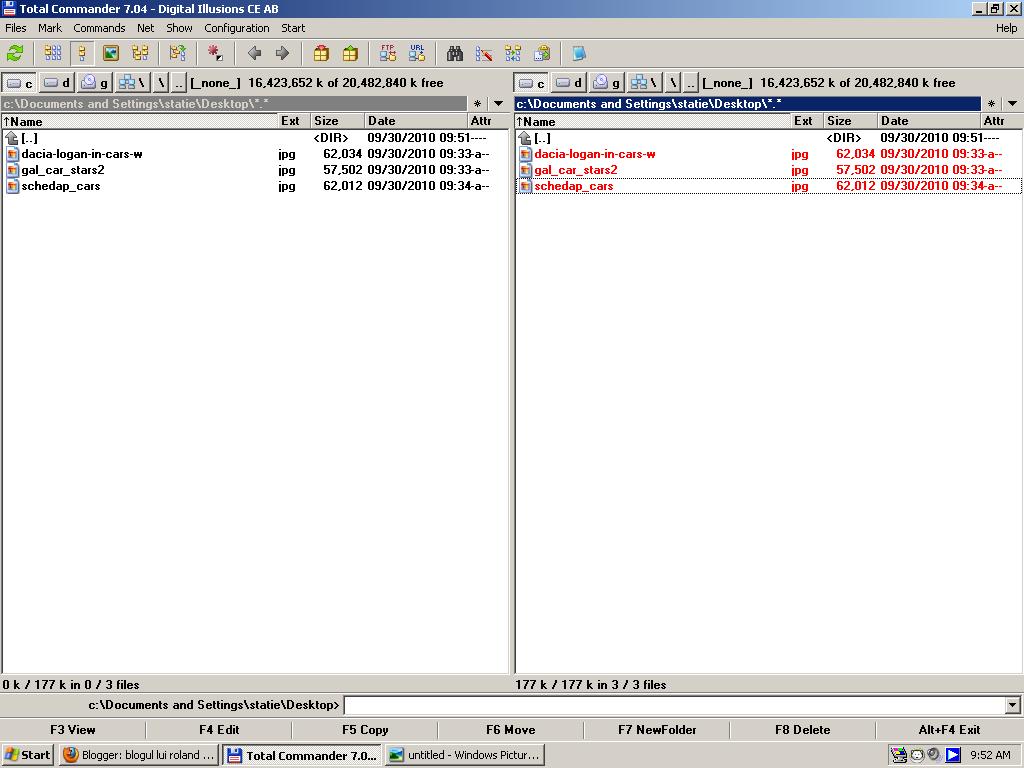
Task: Click into the command line input field
Action: (675, 705)
